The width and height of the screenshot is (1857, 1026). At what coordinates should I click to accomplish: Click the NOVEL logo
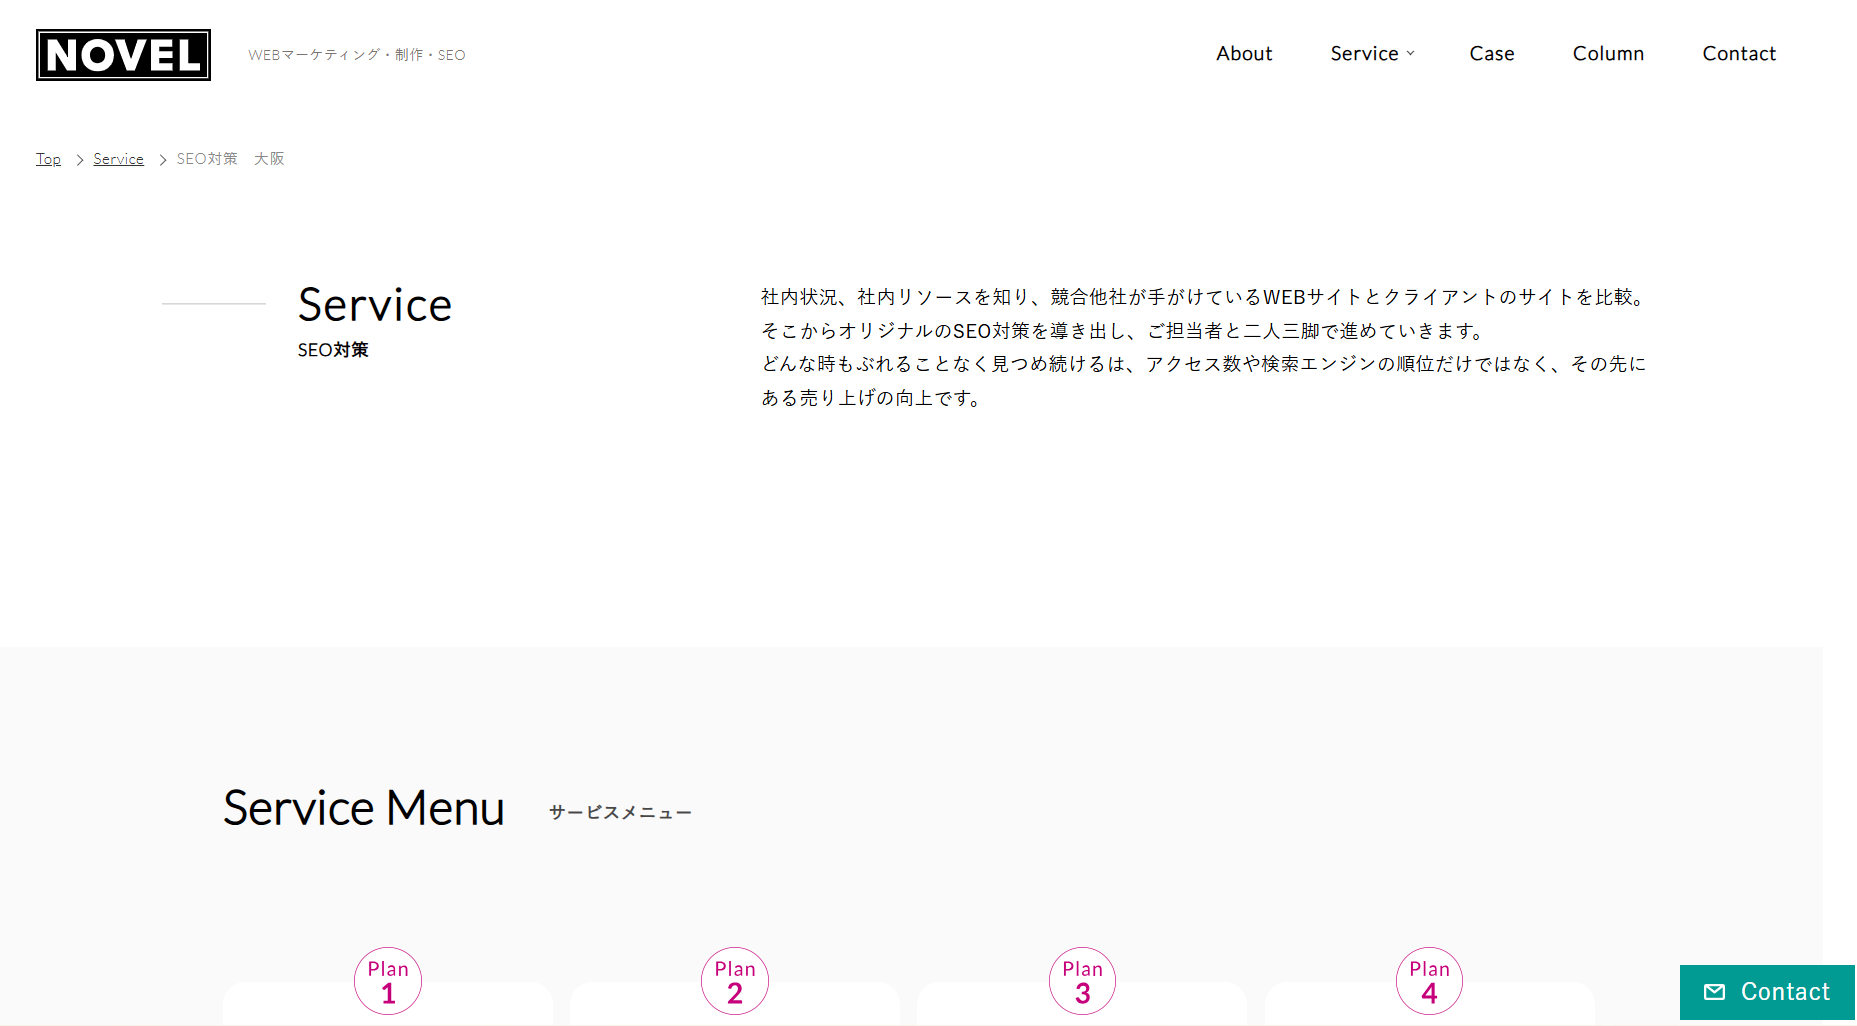click(x=122, y=55)
